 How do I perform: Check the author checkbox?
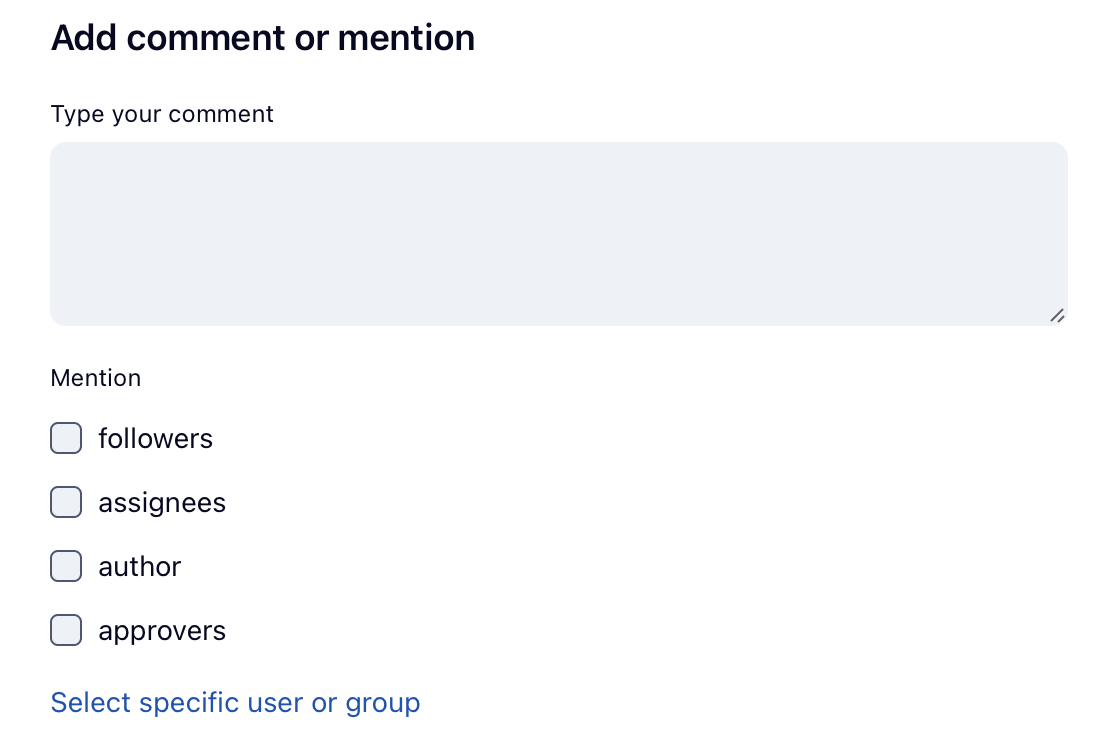(66, 566)
